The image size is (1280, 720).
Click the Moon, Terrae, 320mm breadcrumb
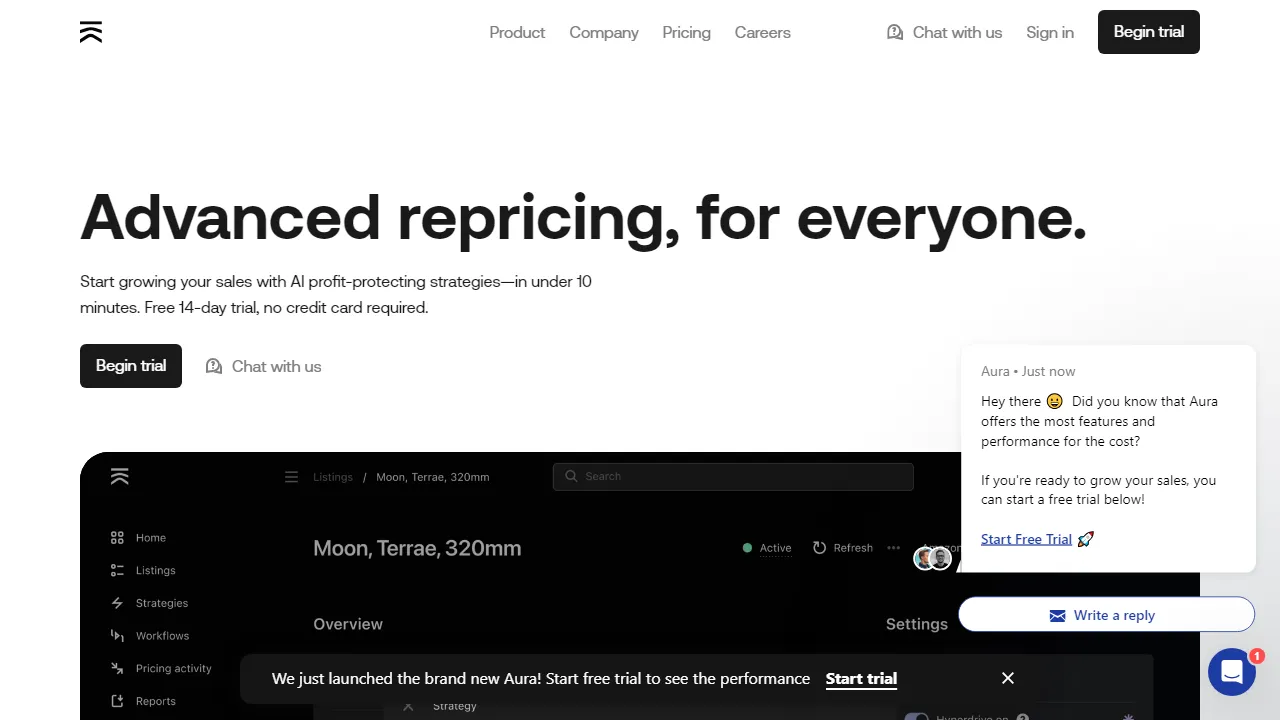pyautogui.click(x=433, y=477)
